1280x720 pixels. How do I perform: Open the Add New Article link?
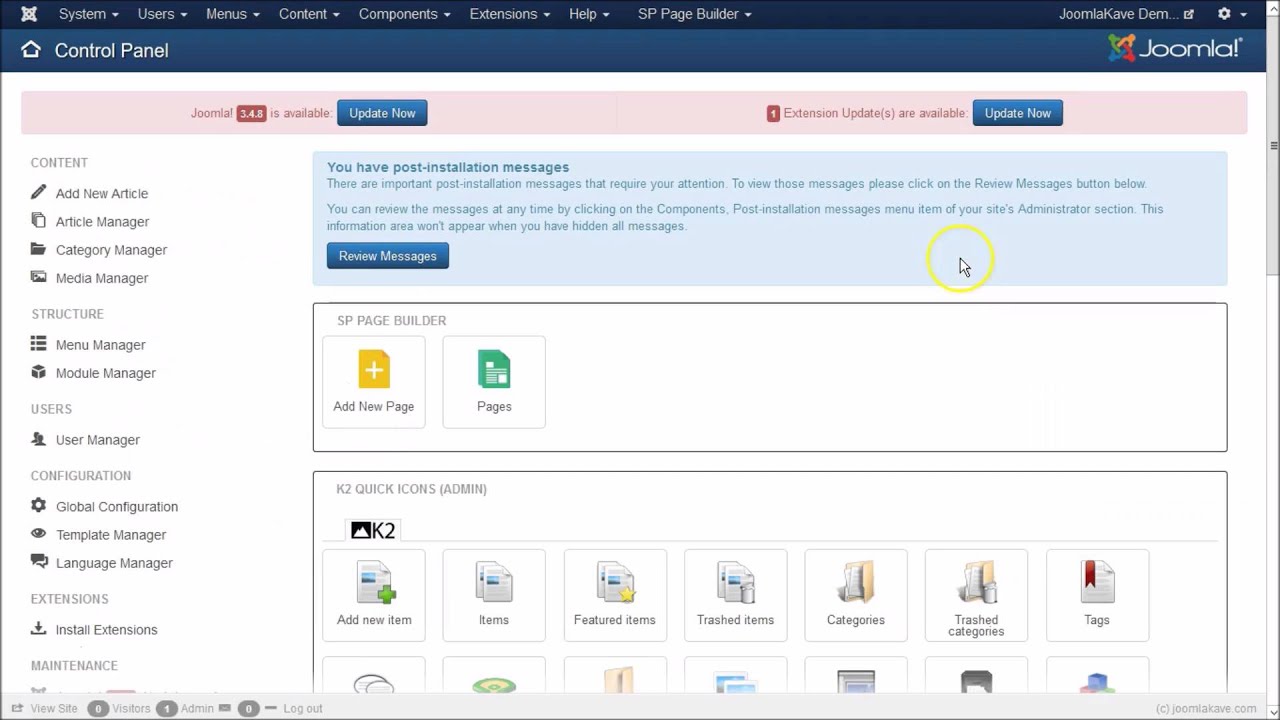pos(102,194)
